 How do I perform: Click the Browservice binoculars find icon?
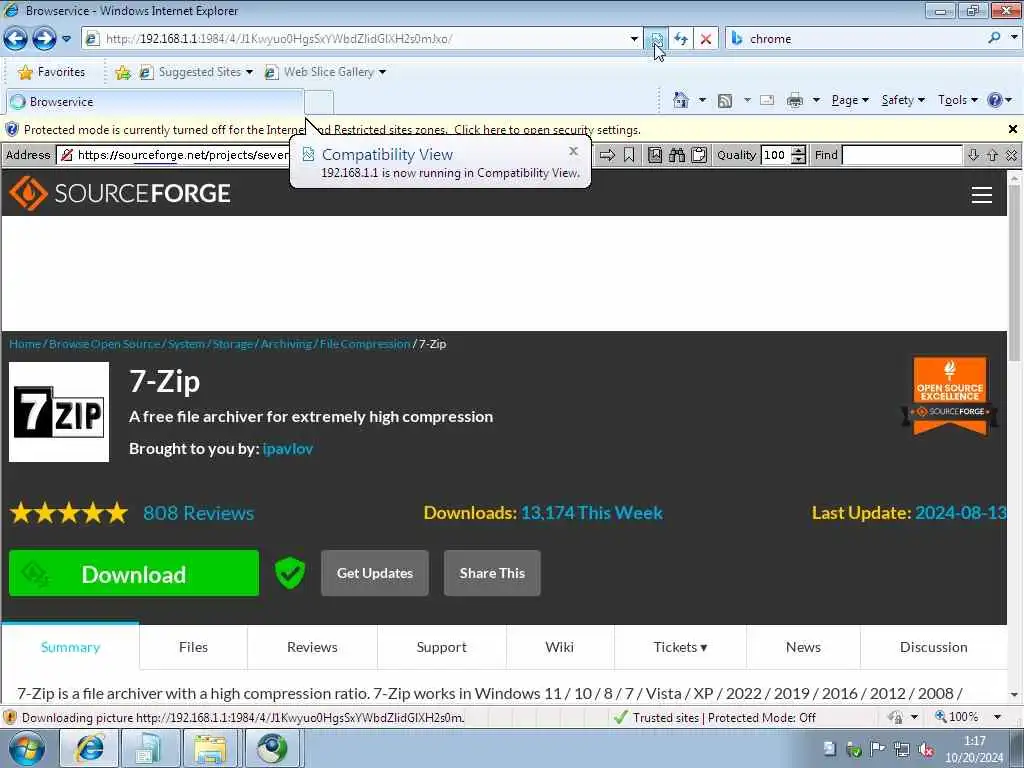tap(677, 155)
